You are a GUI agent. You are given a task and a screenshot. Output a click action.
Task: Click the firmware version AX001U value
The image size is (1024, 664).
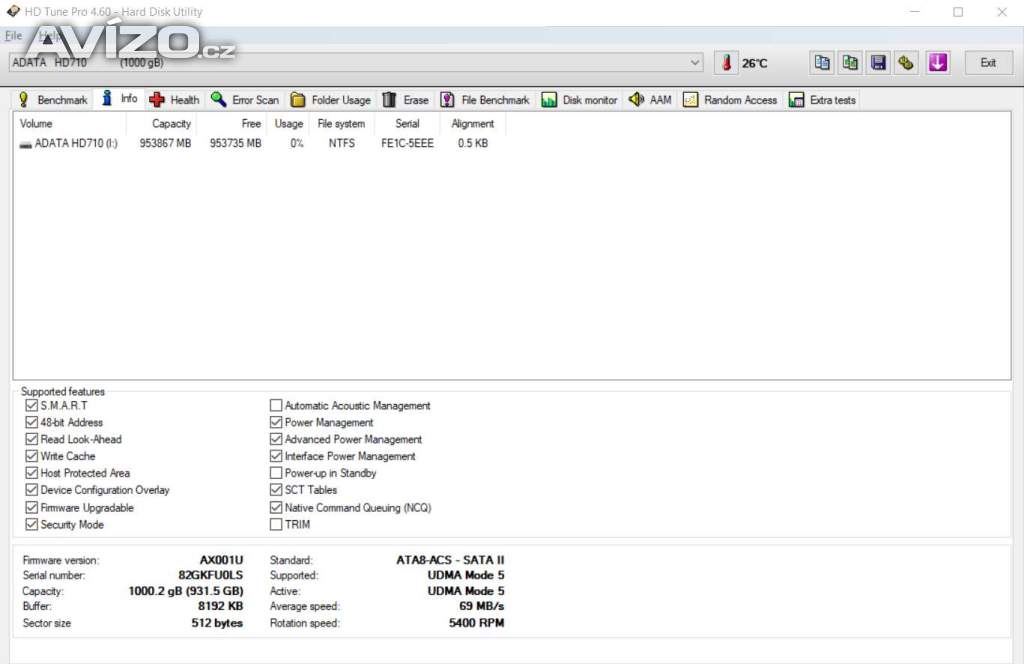221,560
